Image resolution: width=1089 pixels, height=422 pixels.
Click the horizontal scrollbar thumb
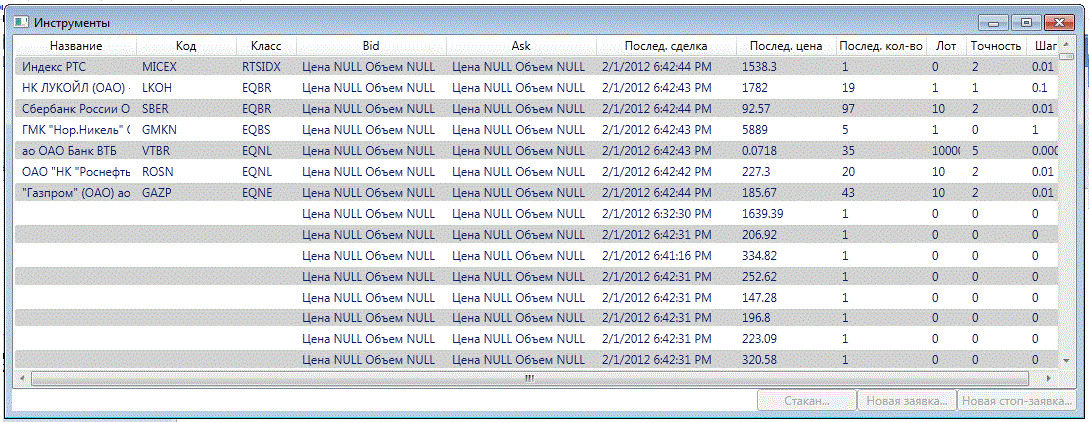(x=529, y=378)
